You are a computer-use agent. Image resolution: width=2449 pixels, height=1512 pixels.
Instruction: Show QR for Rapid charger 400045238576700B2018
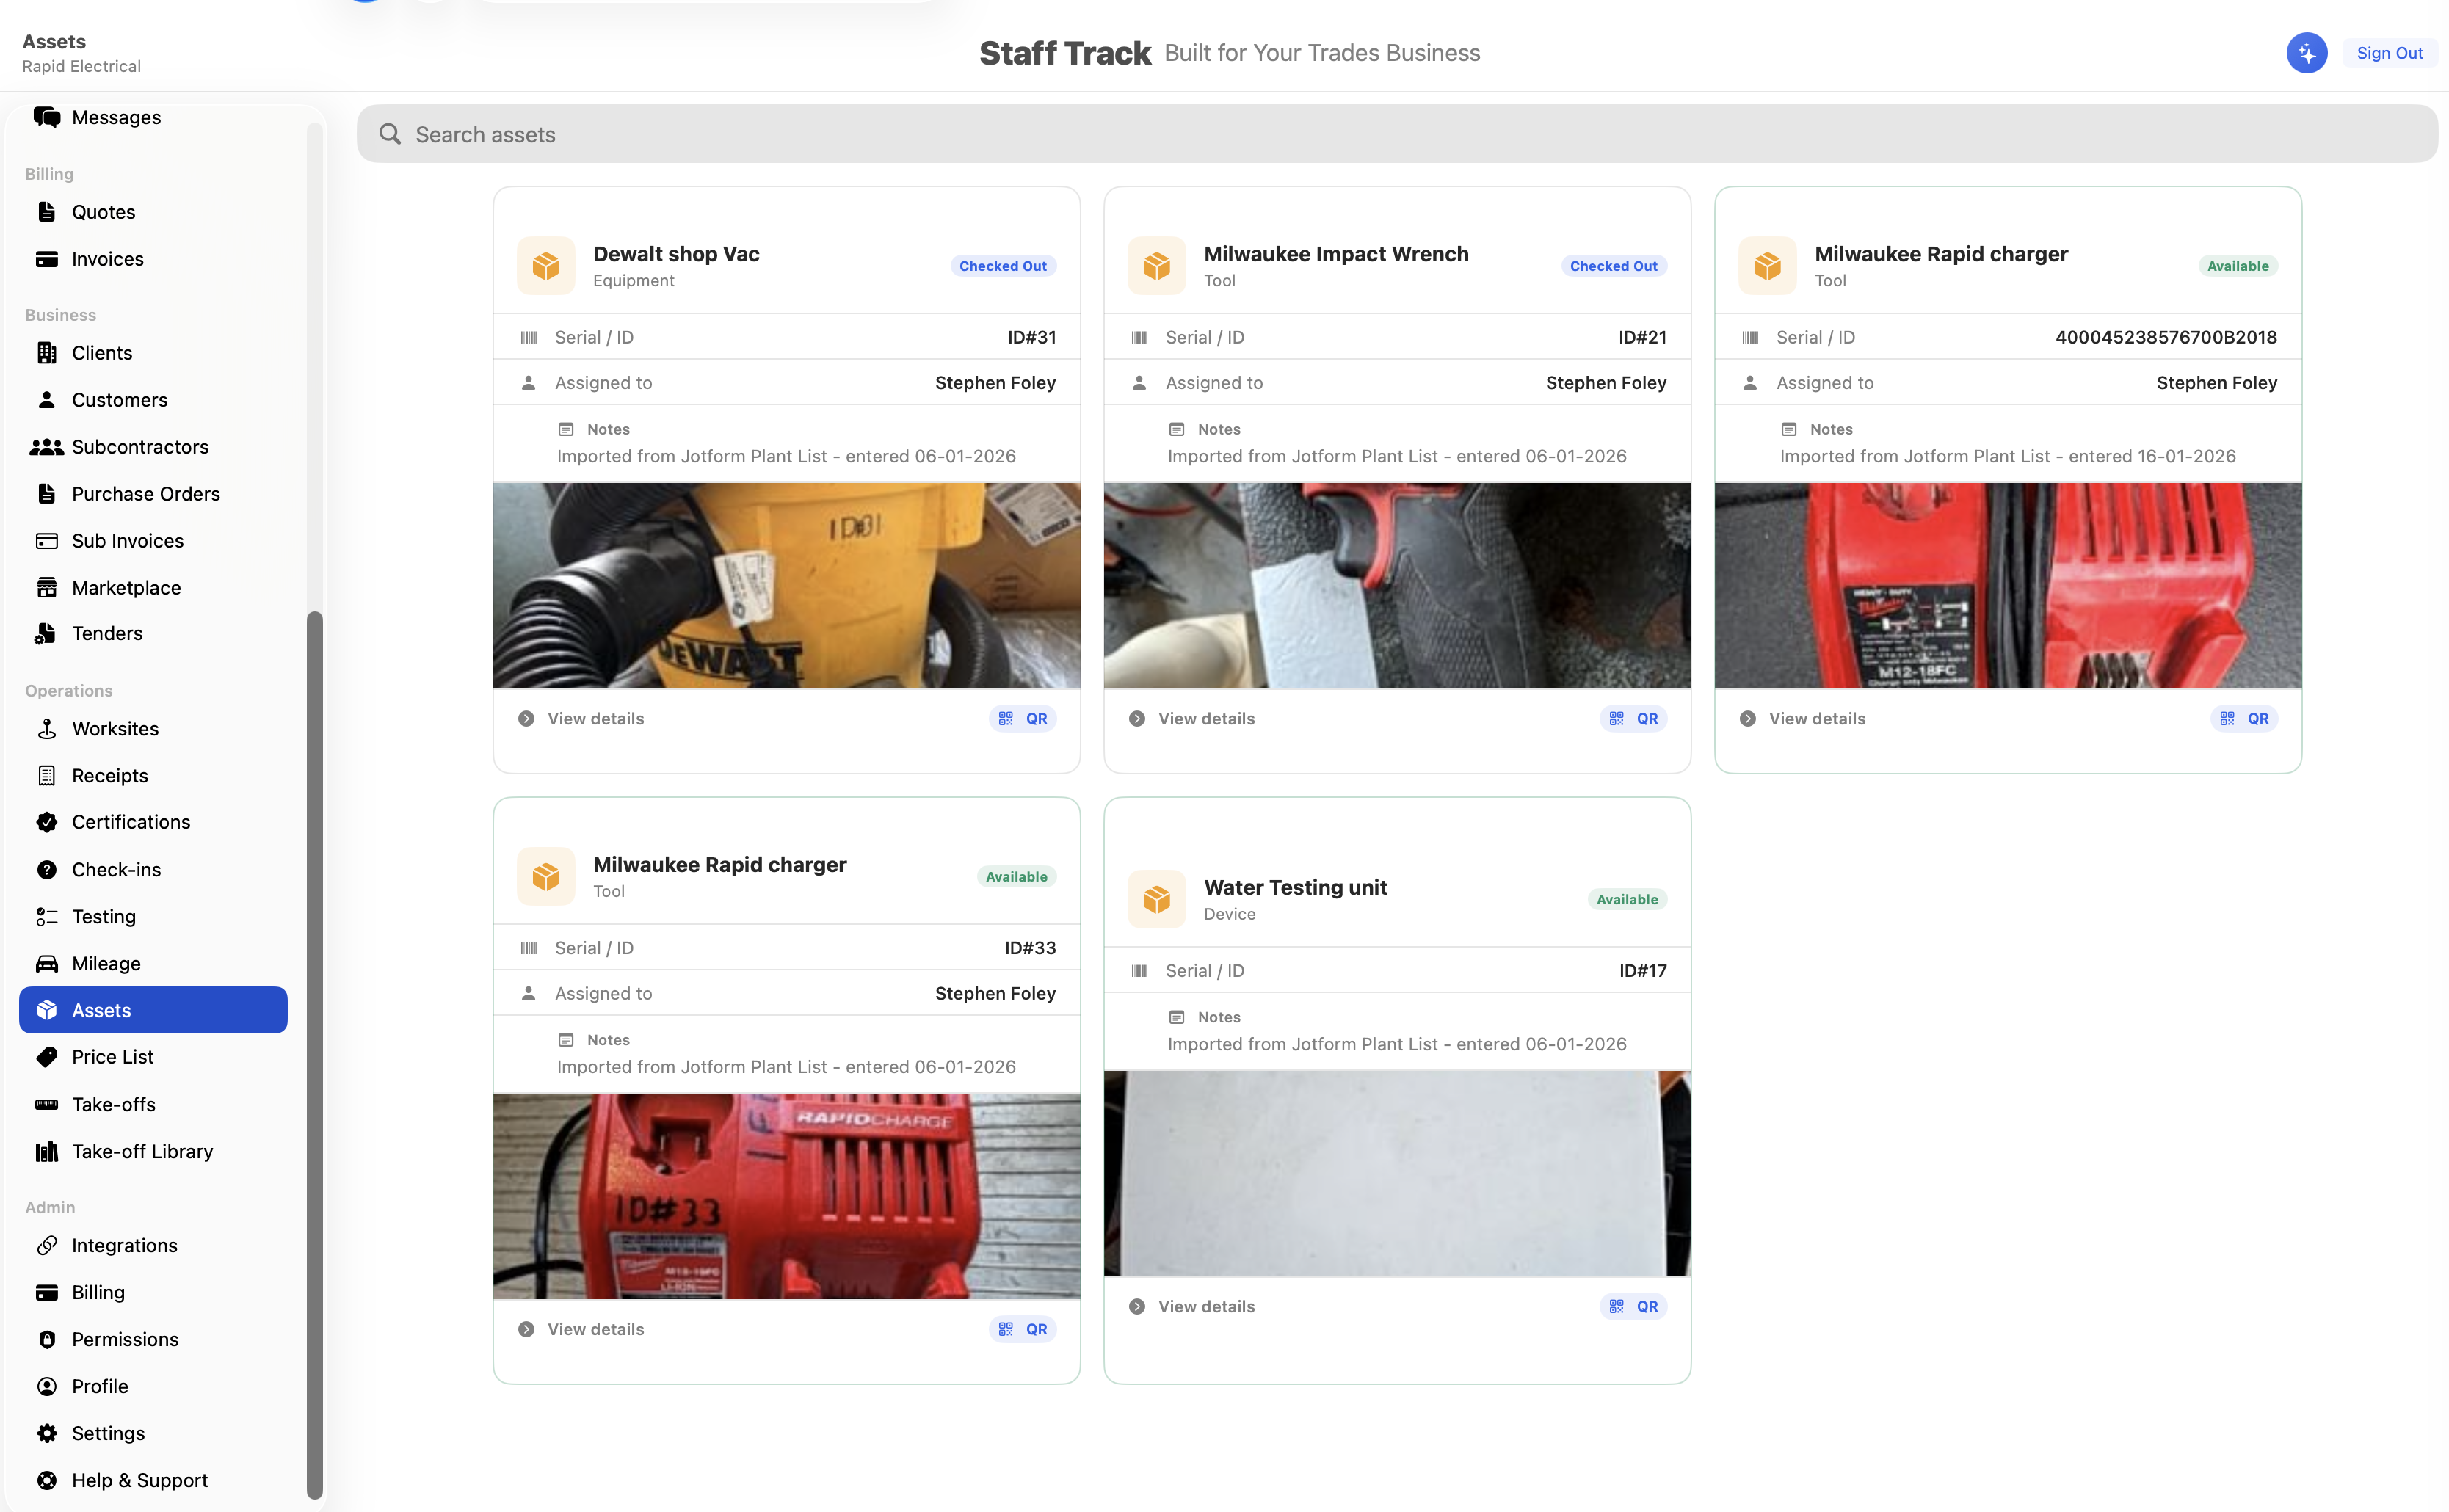(x=2244, y=719)
